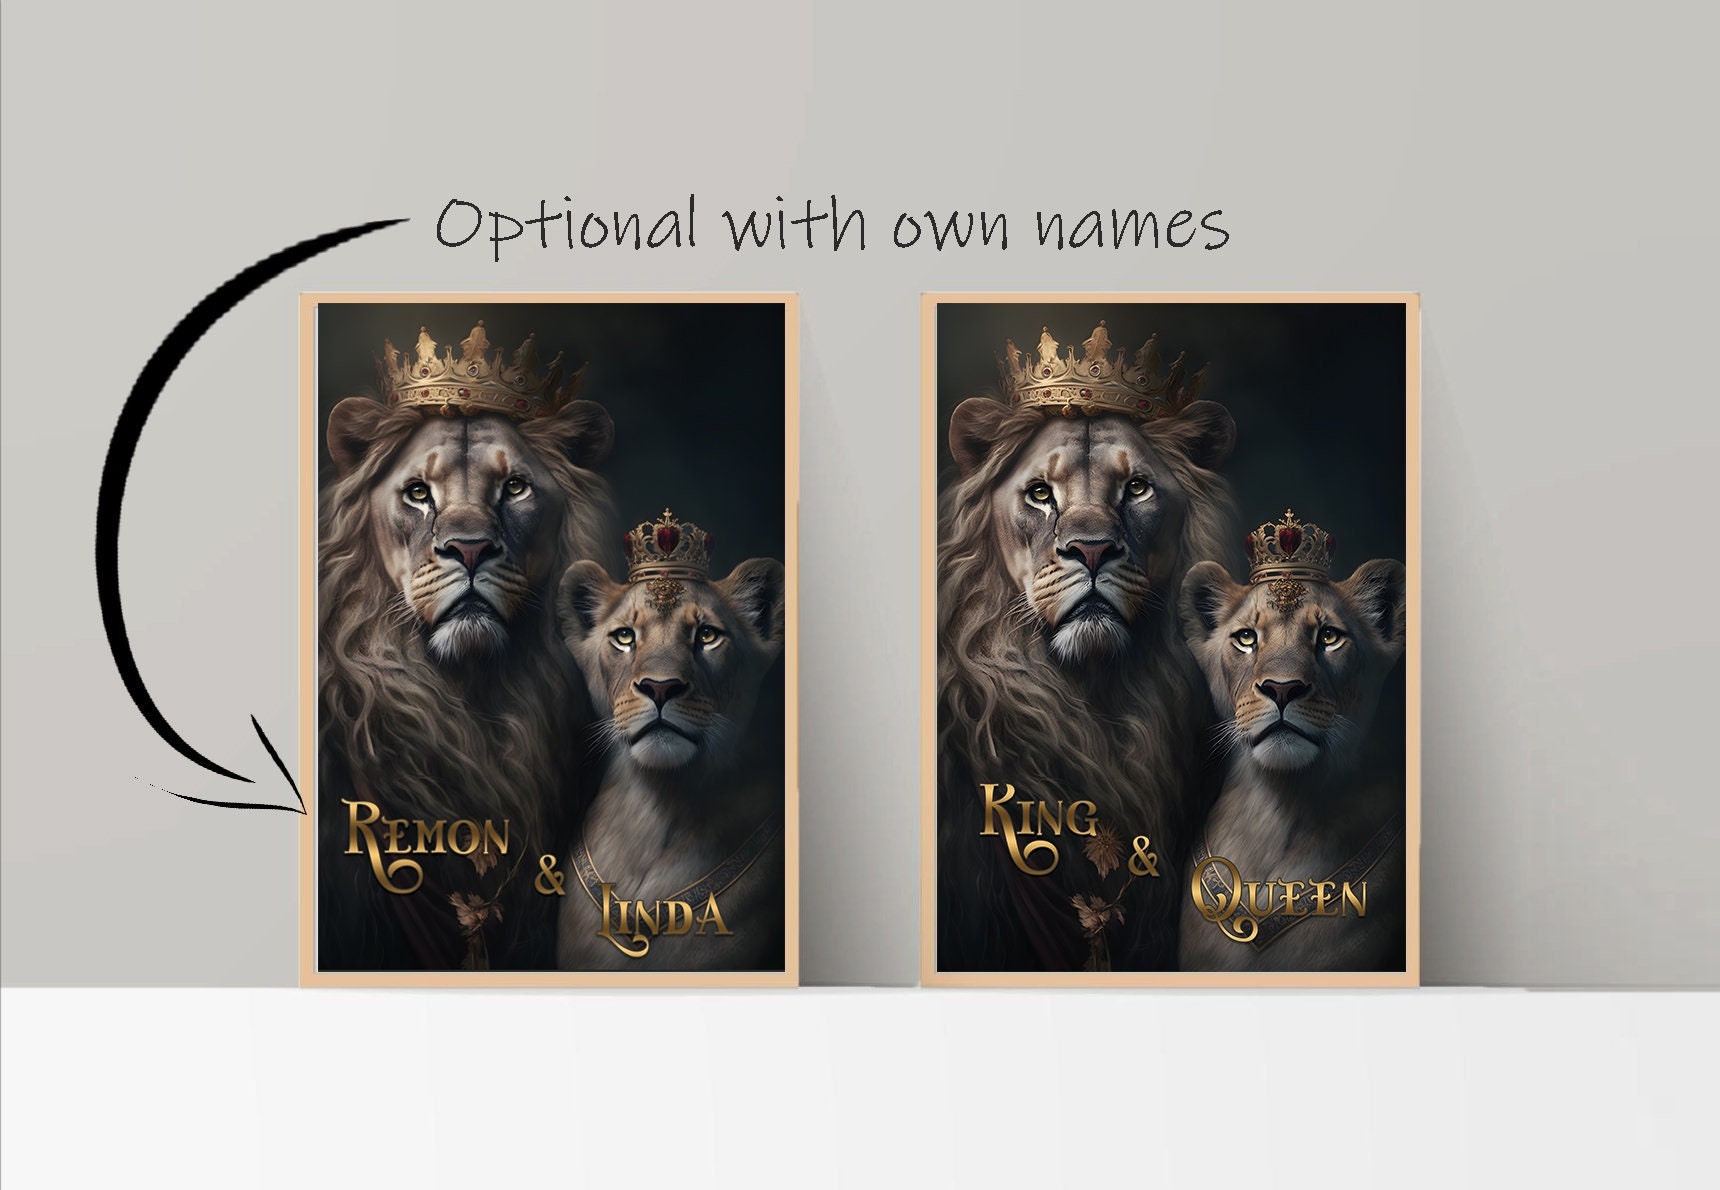Click the right King & Queen poster
Image resolution: width=1720 pixels, height=1190 pixels.
pyautogui.click(x=1171, y=639)
